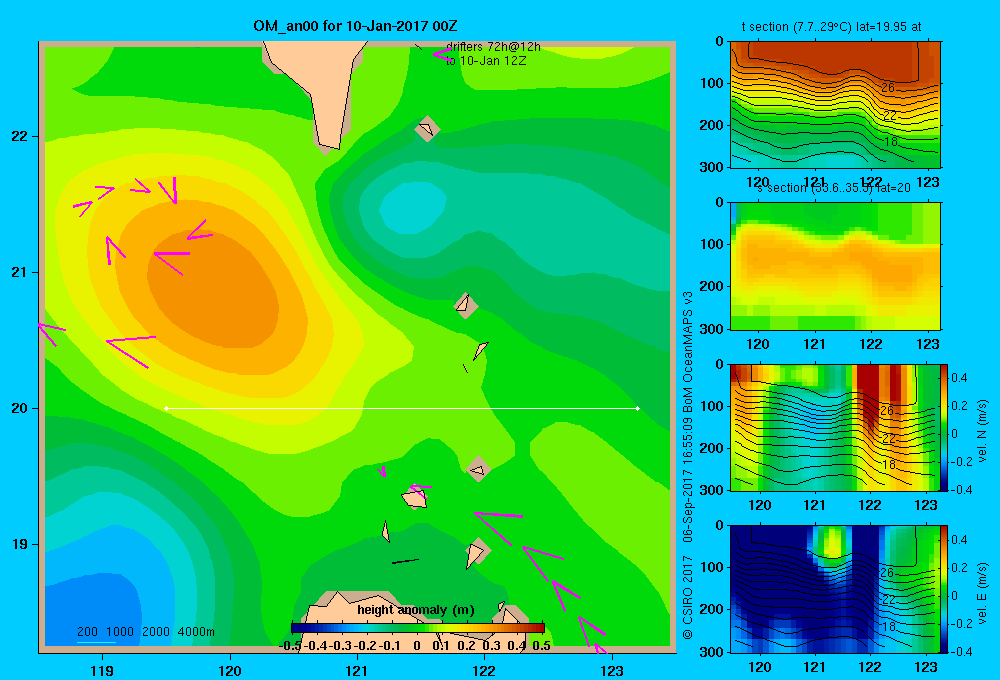Click the "0.4" top tick on vel. N colorbar
1000x680 pixels.
pyautogui.click(x=959, y=378)
